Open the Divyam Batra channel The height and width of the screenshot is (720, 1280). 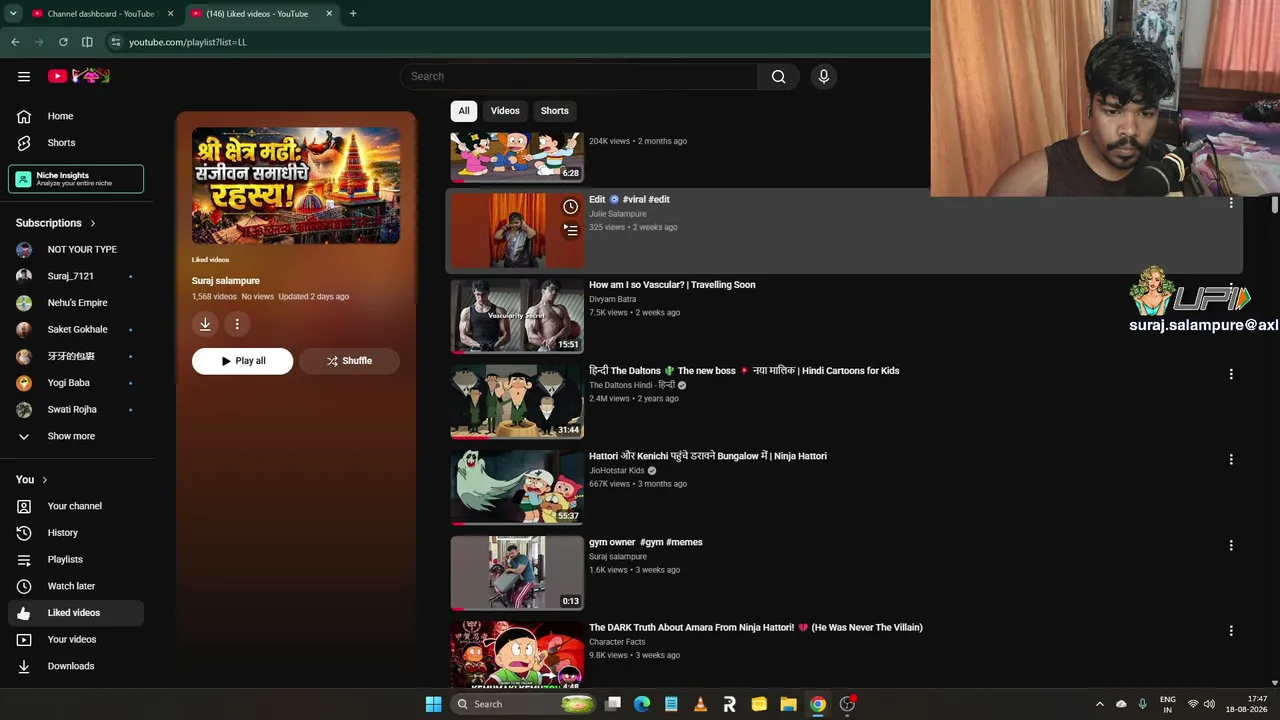pyautogui.click(x=613, y=299)
